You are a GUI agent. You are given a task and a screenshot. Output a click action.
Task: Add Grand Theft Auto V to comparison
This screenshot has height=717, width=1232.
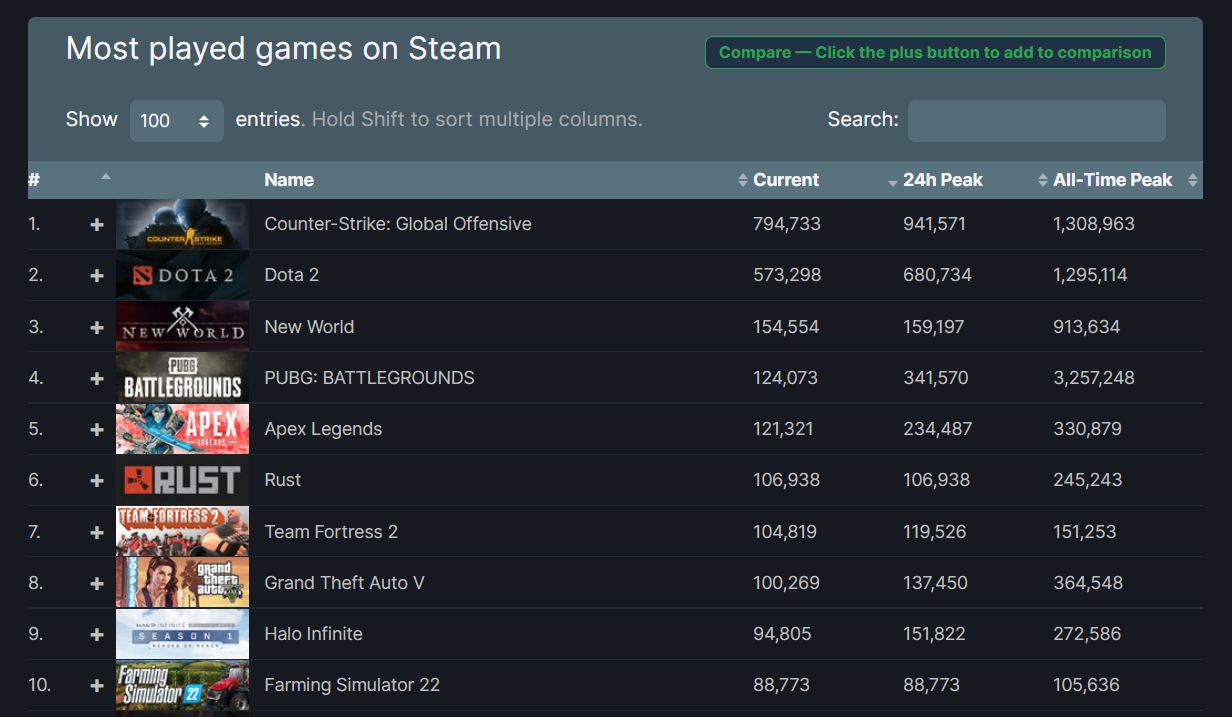[x=97, y=583]
